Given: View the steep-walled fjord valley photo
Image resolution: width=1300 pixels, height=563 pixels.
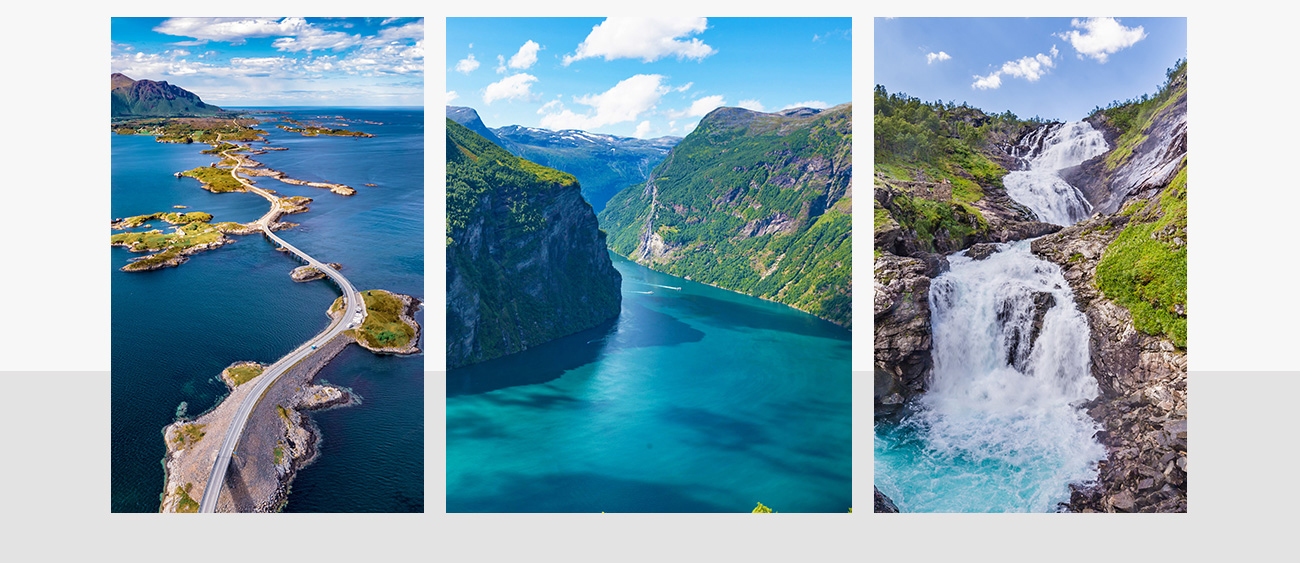Looking at the screenshot, I should click(649, 265).
